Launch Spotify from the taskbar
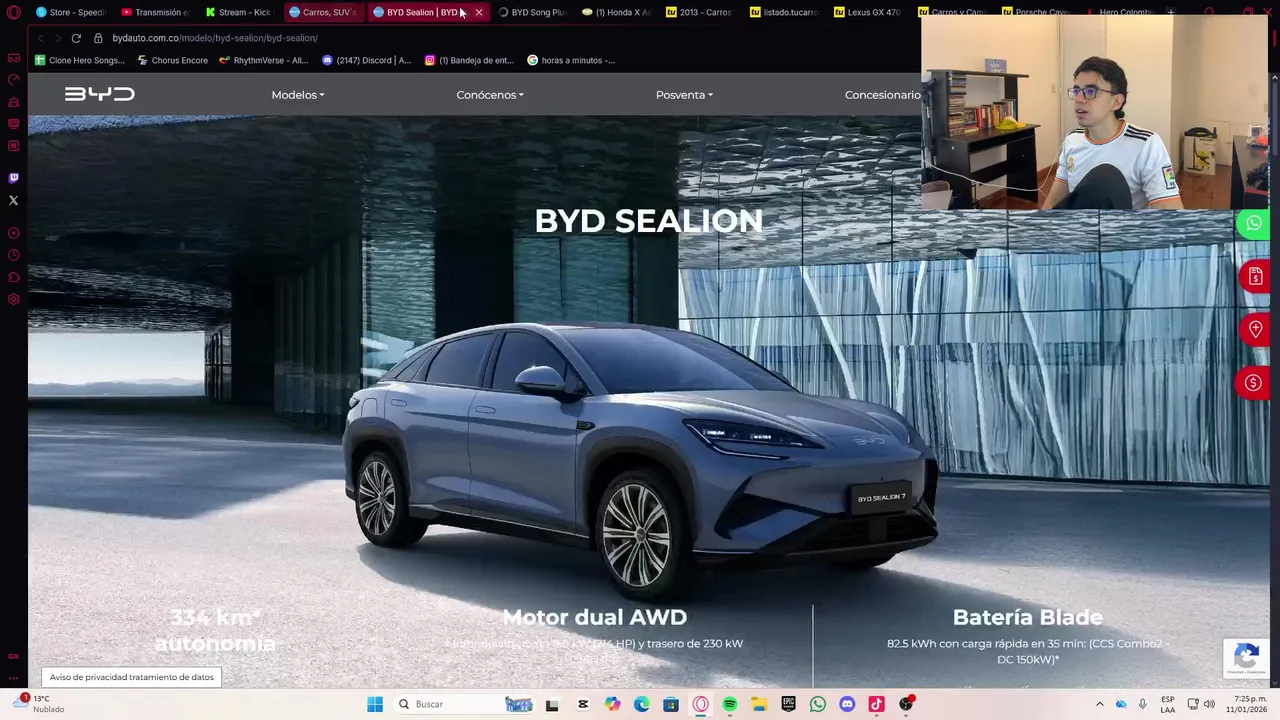Image resolution: width=1280 pixels, height=720 pixels. pos(730,704)
